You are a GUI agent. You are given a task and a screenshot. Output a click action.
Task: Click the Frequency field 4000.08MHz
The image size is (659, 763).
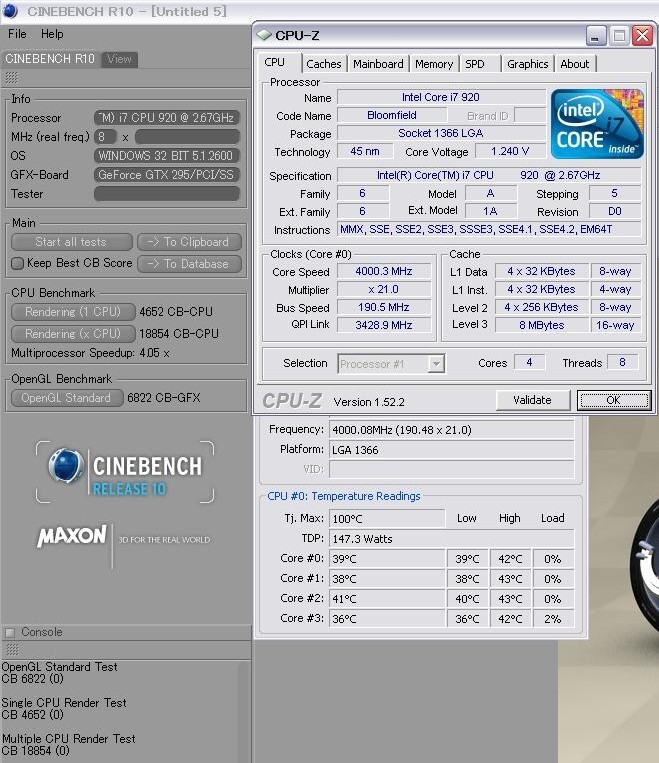tap(452, 430)
